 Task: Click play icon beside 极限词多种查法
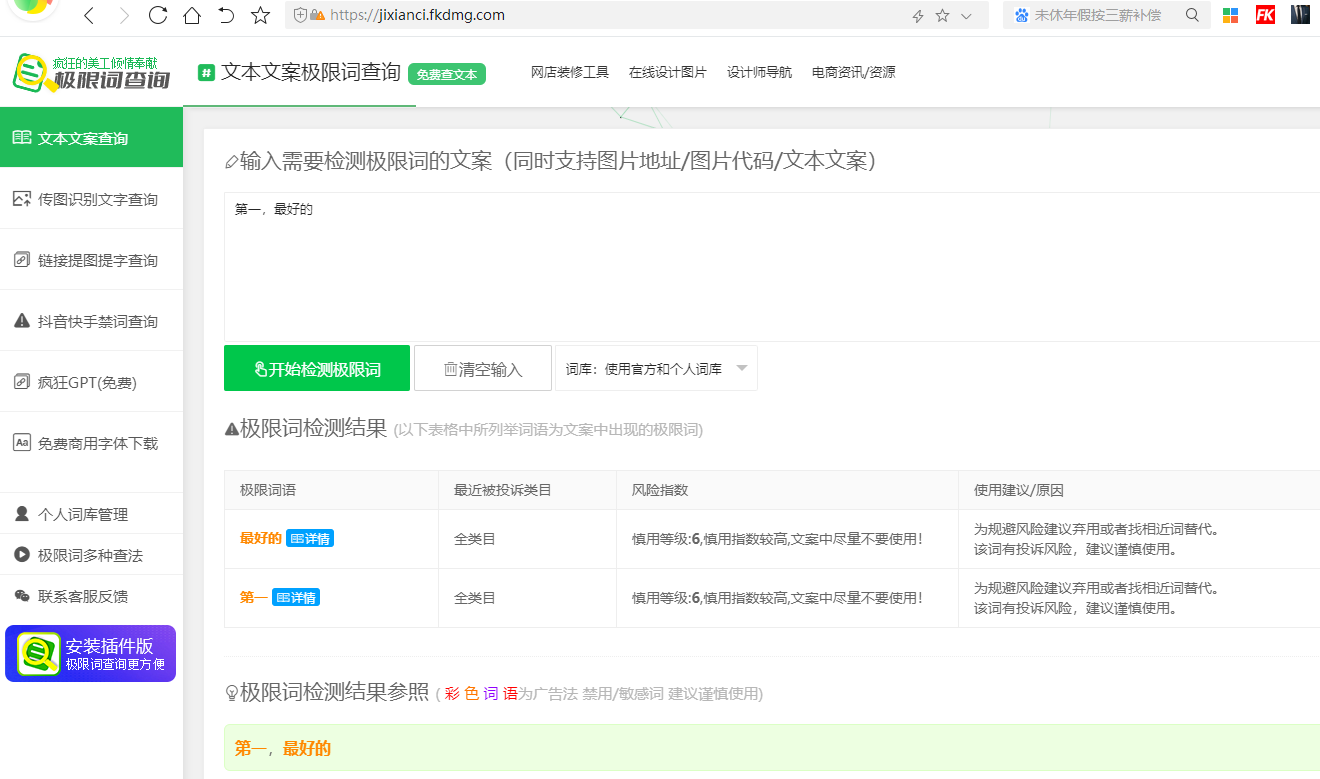point(21,555)
